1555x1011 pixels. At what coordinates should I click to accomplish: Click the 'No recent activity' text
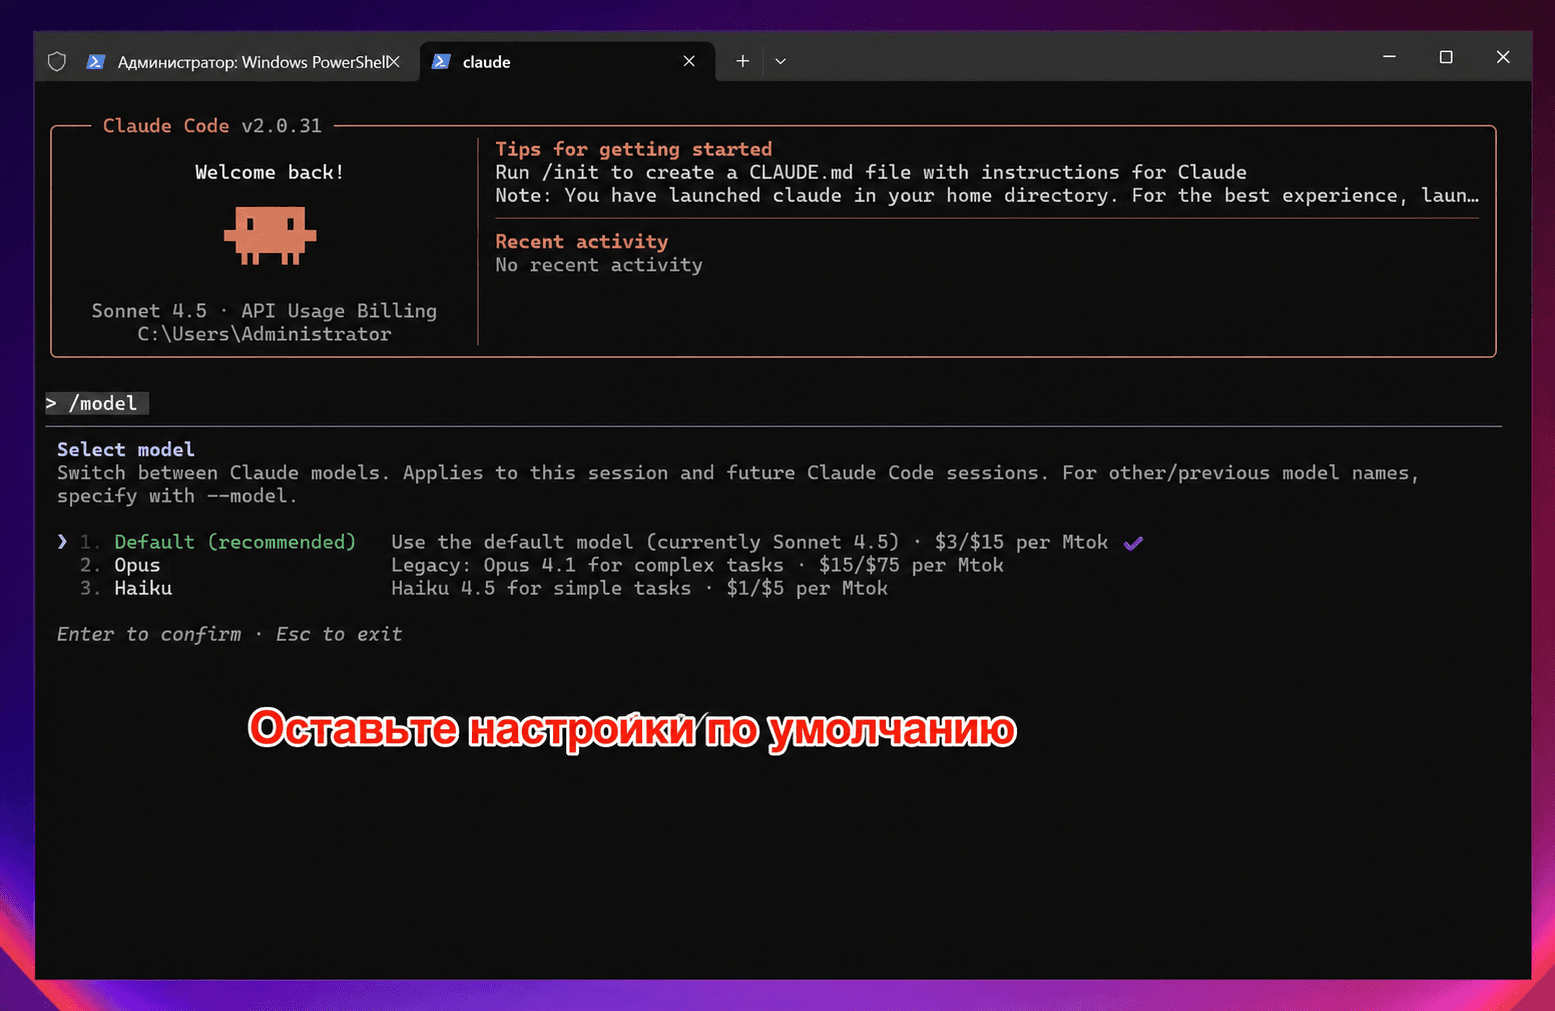[x=599, y=265]
